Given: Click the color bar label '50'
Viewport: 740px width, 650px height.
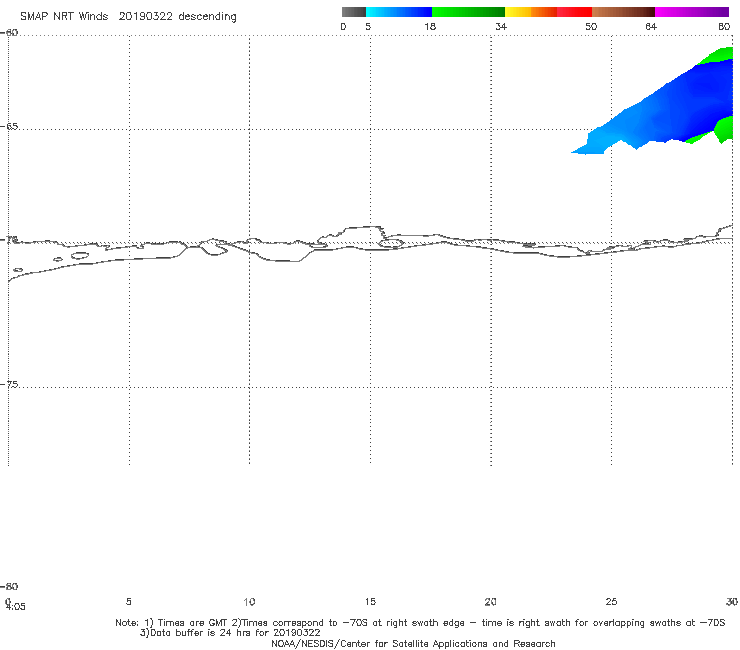Looking at the screenshot, I should (591, 26).
